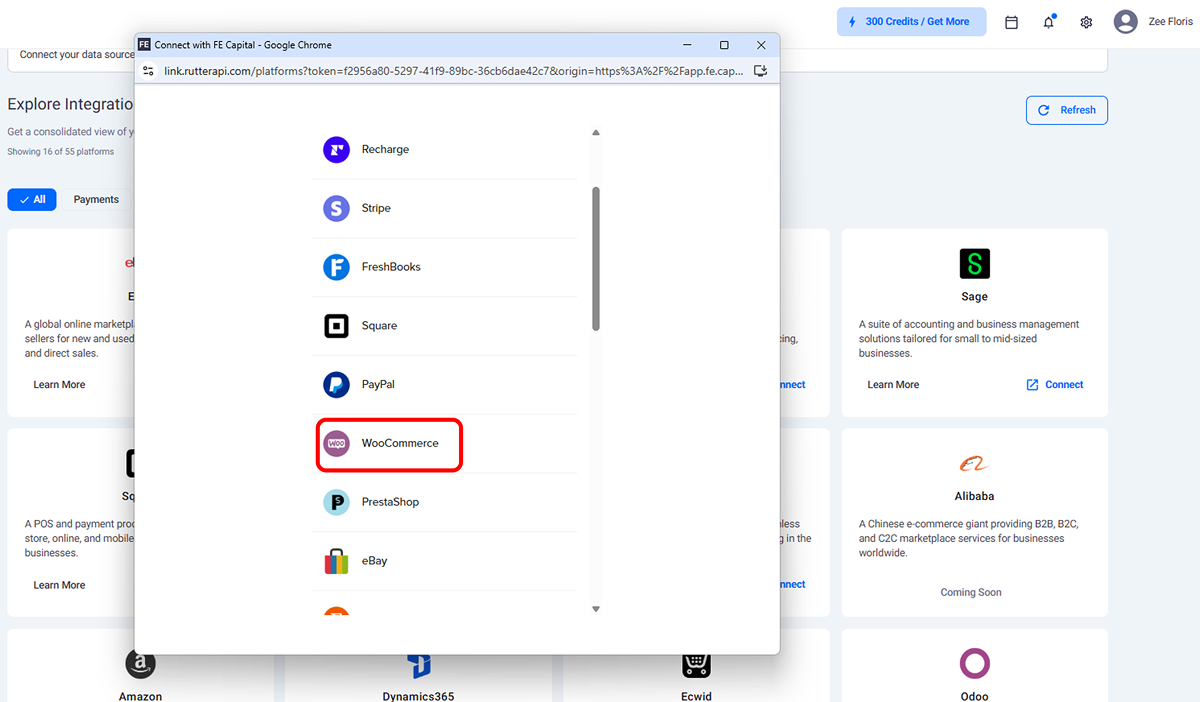Click Learn More on the eBay card
The image size is (1200, 702).
click(x=59, y=385)
